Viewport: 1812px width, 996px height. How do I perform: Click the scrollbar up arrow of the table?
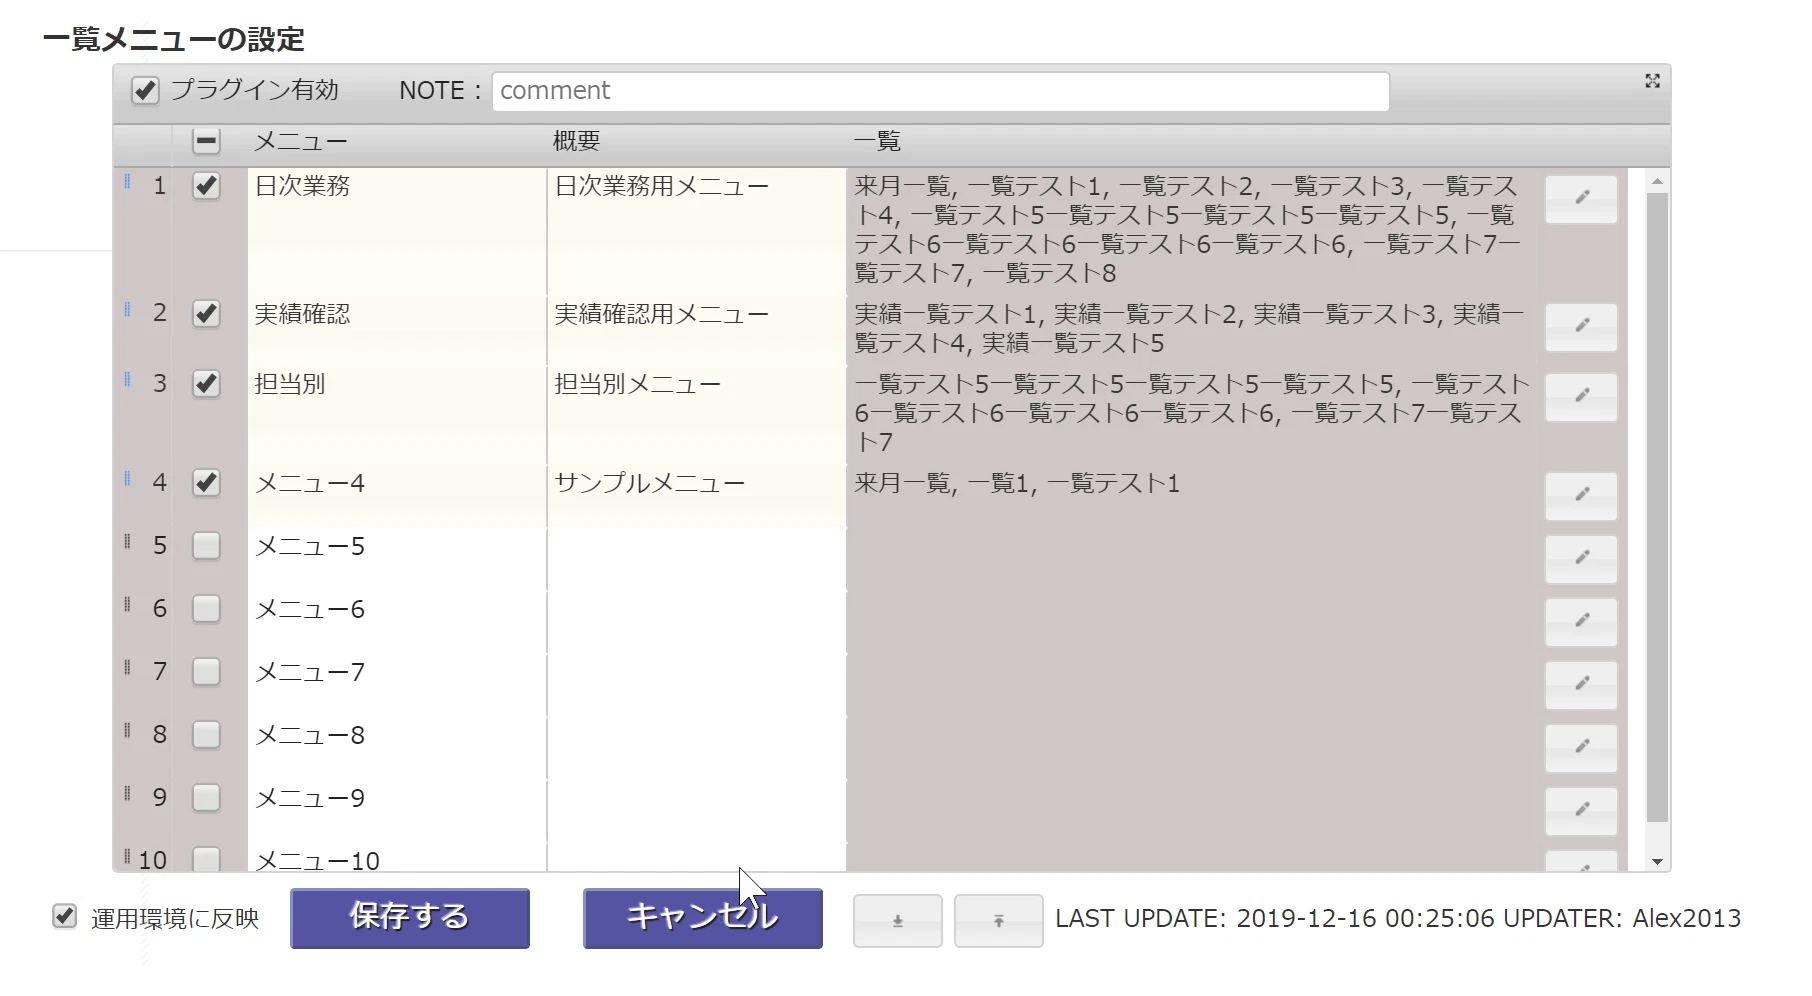pos(1657,182)
